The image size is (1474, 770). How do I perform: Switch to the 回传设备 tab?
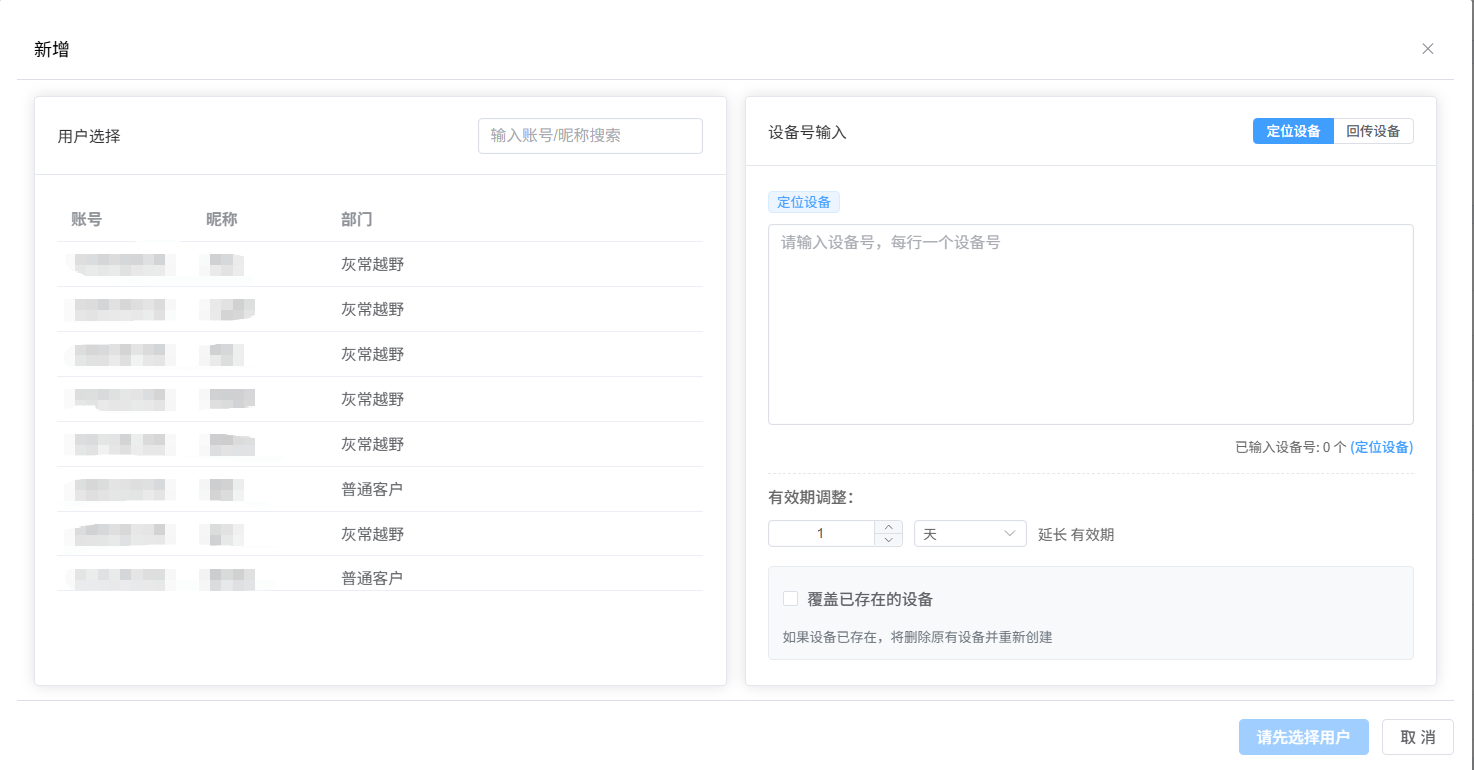point(1374,130)
